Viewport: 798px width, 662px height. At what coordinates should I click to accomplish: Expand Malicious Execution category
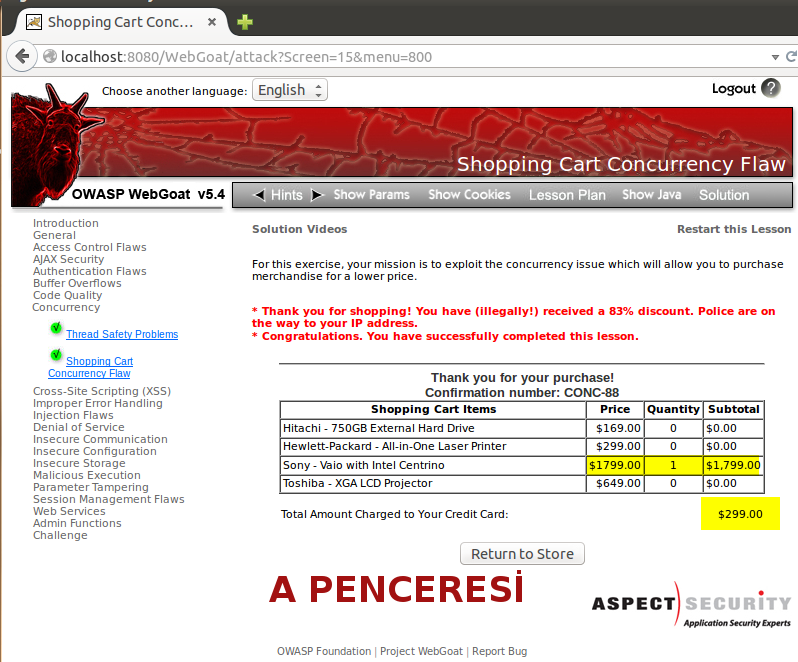pos(87,475)
